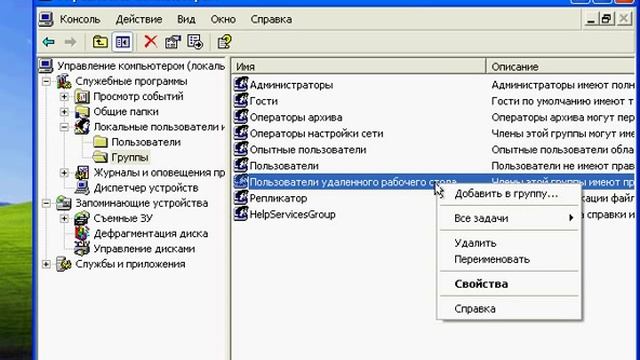Expand Просмотр событий node
The image size is (640, 360).
(64, 97)
